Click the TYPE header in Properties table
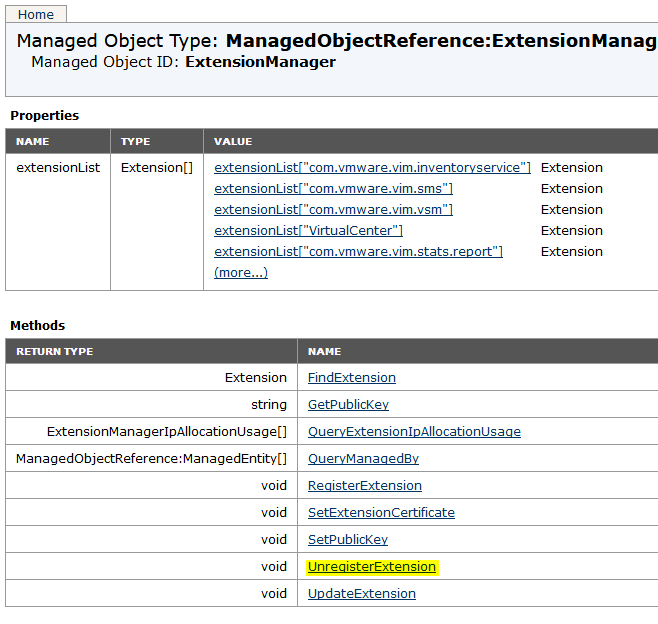Screen dimensions: 658x624 pyautogui.click(x=136, y=142)
